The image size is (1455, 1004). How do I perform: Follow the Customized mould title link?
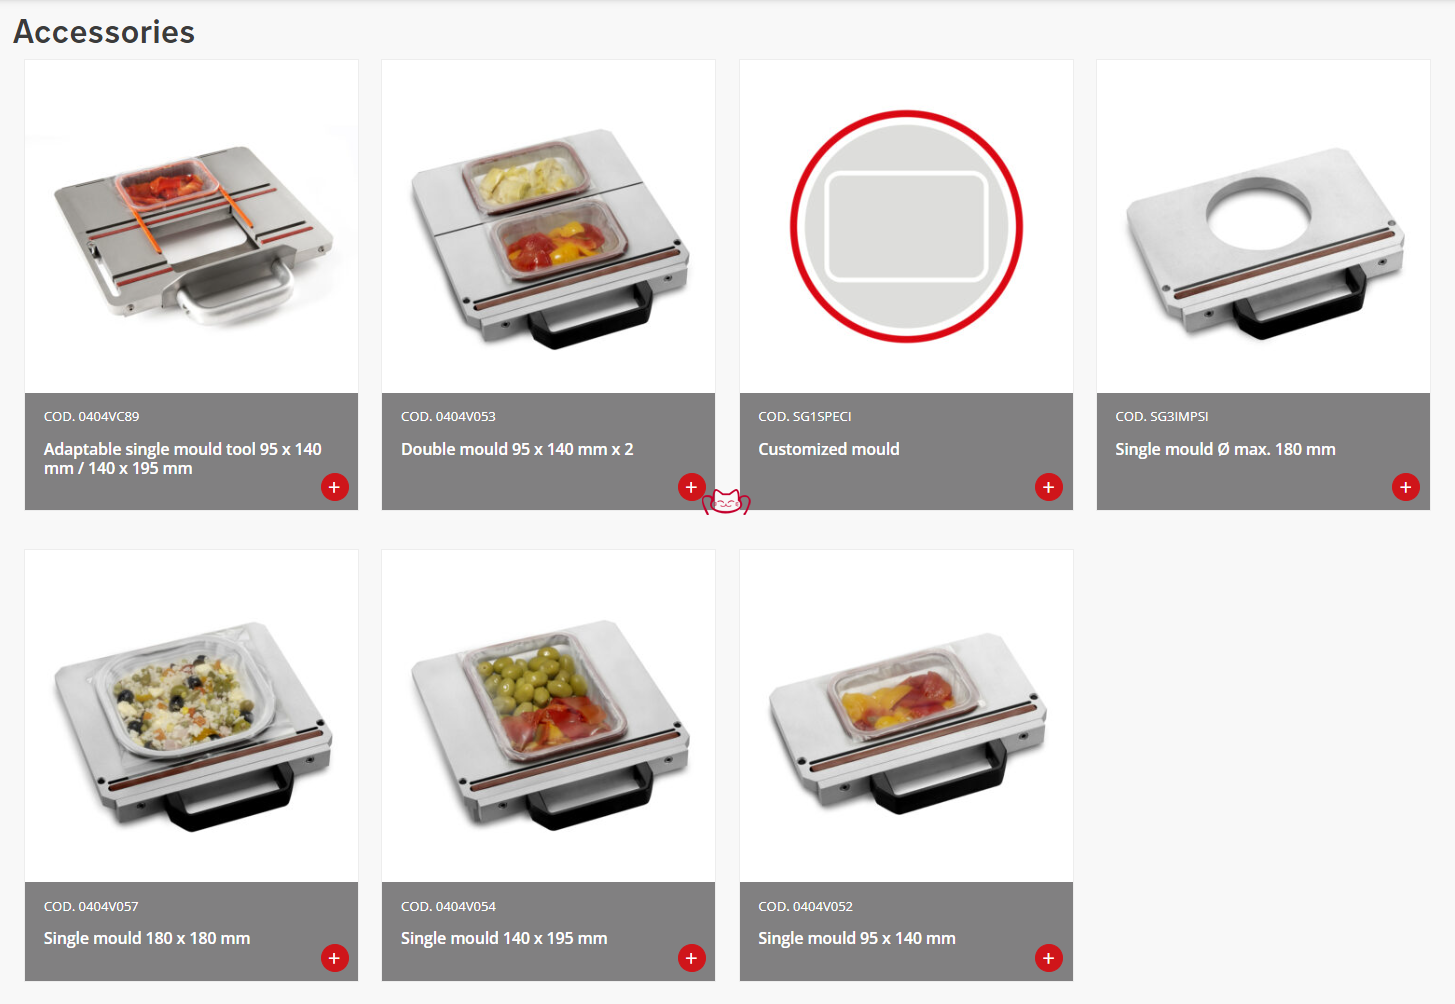(829, 449)
